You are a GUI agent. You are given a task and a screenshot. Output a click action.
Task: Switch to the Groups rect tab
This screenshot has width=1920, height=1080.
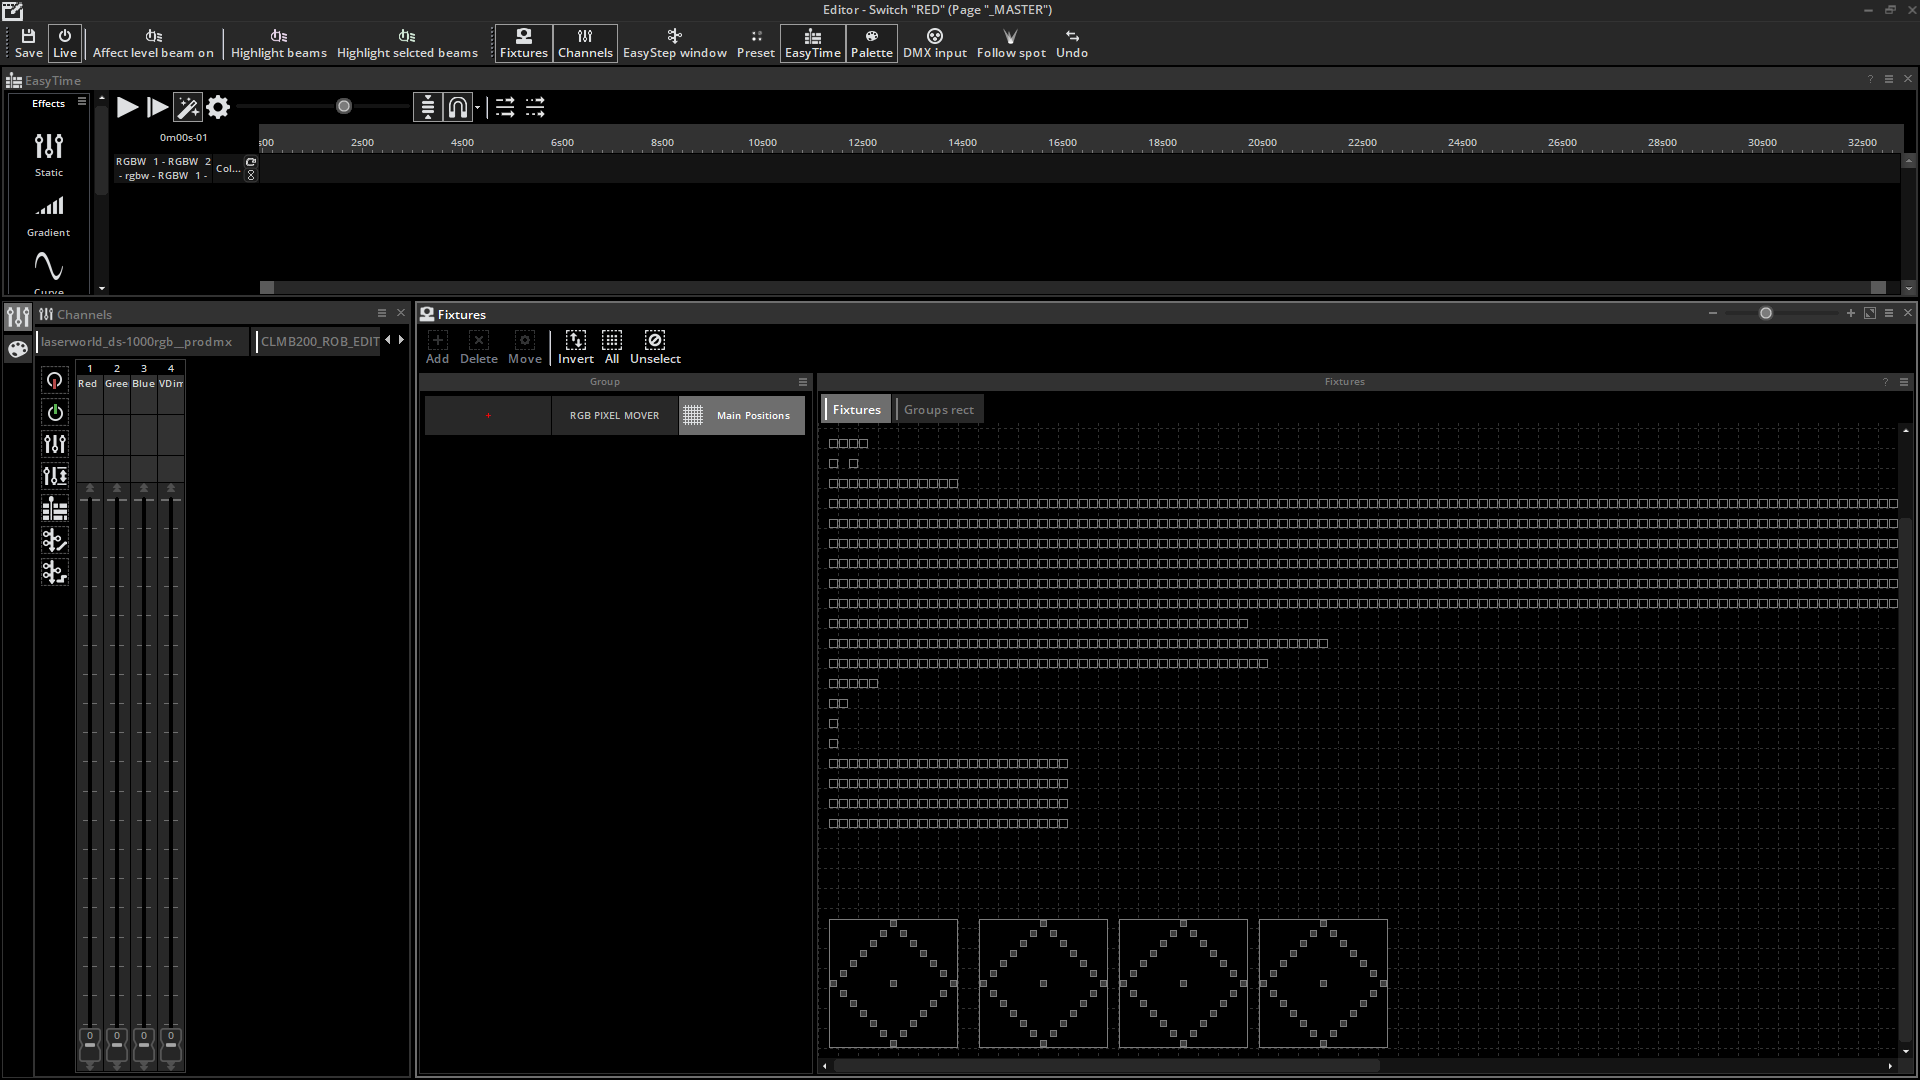(938, 409)
